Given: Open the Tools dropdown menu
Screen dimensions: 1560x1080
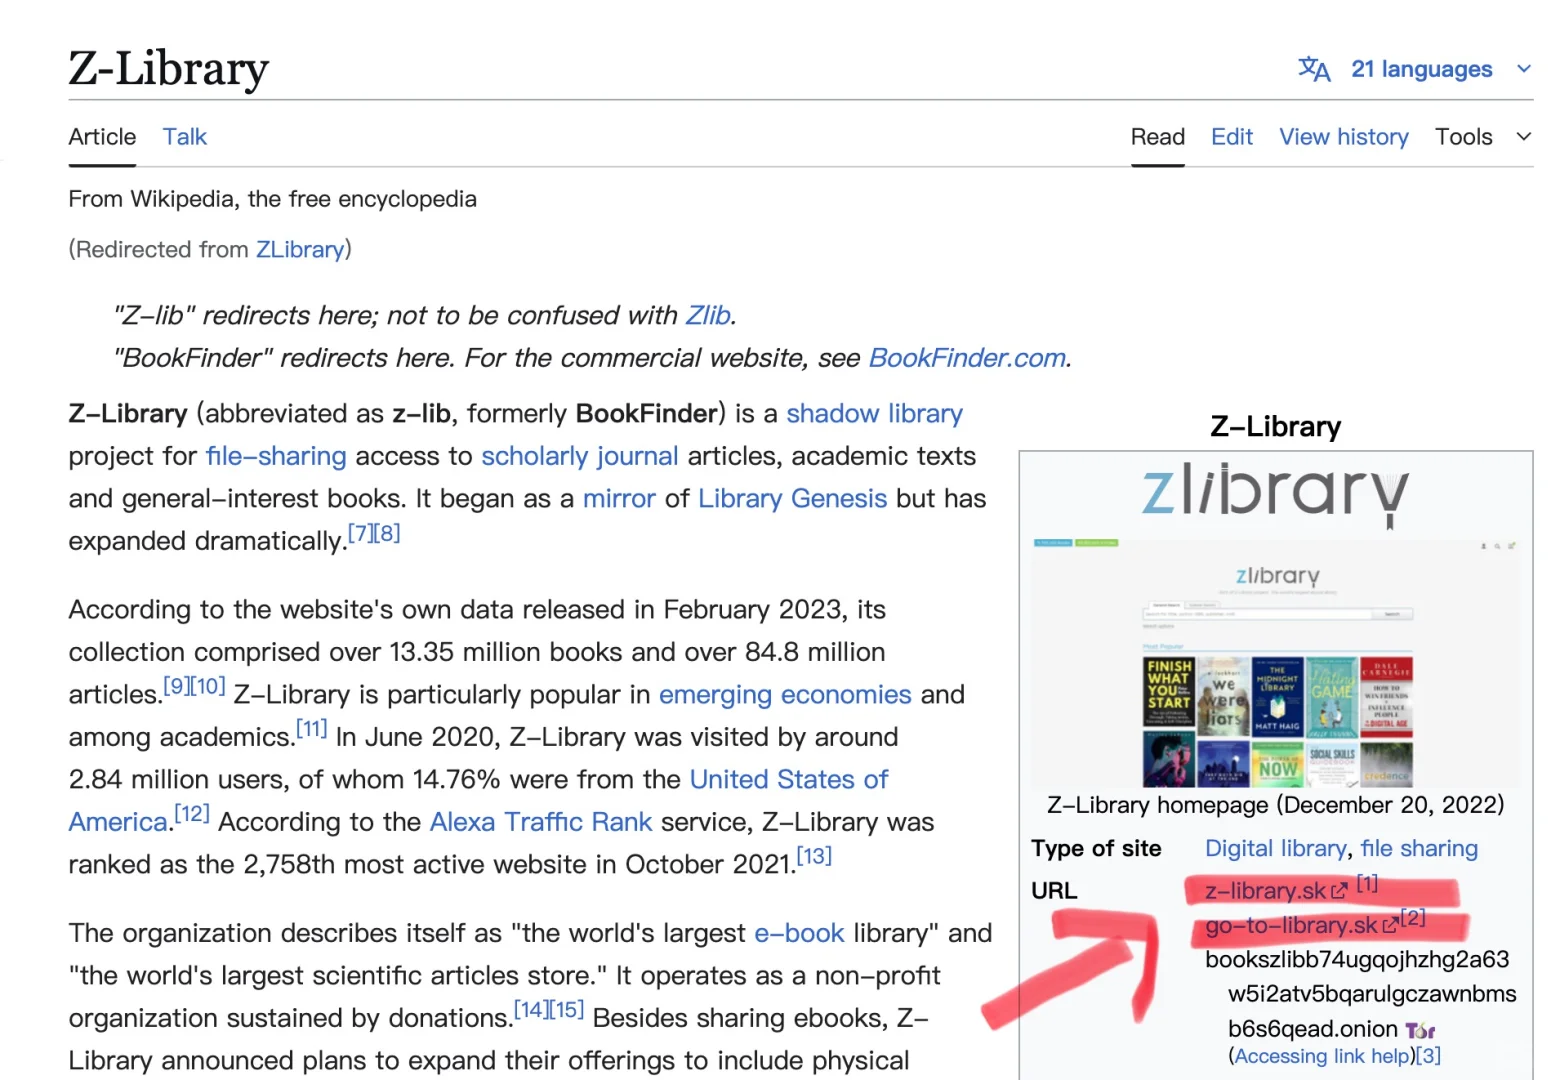Looking at the screenshot, I should (1484, 137).
